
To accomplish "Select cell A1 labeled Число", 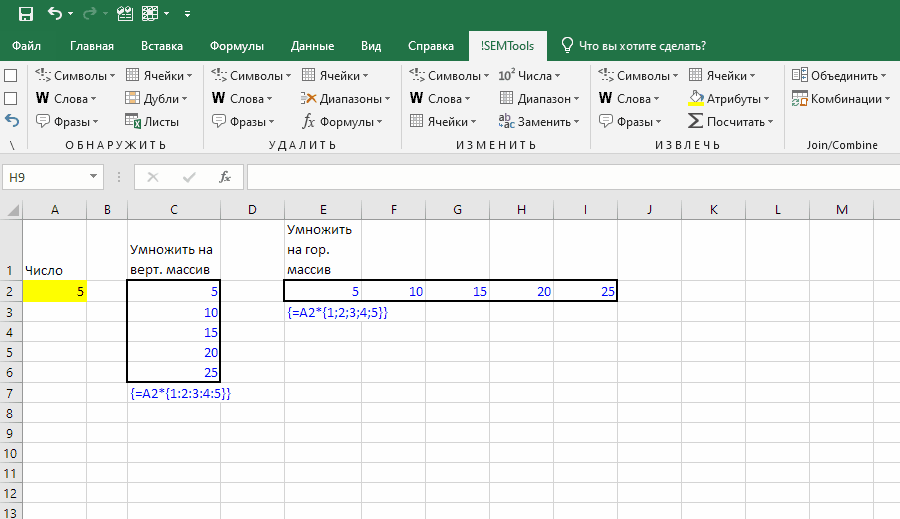I will 55,250.
